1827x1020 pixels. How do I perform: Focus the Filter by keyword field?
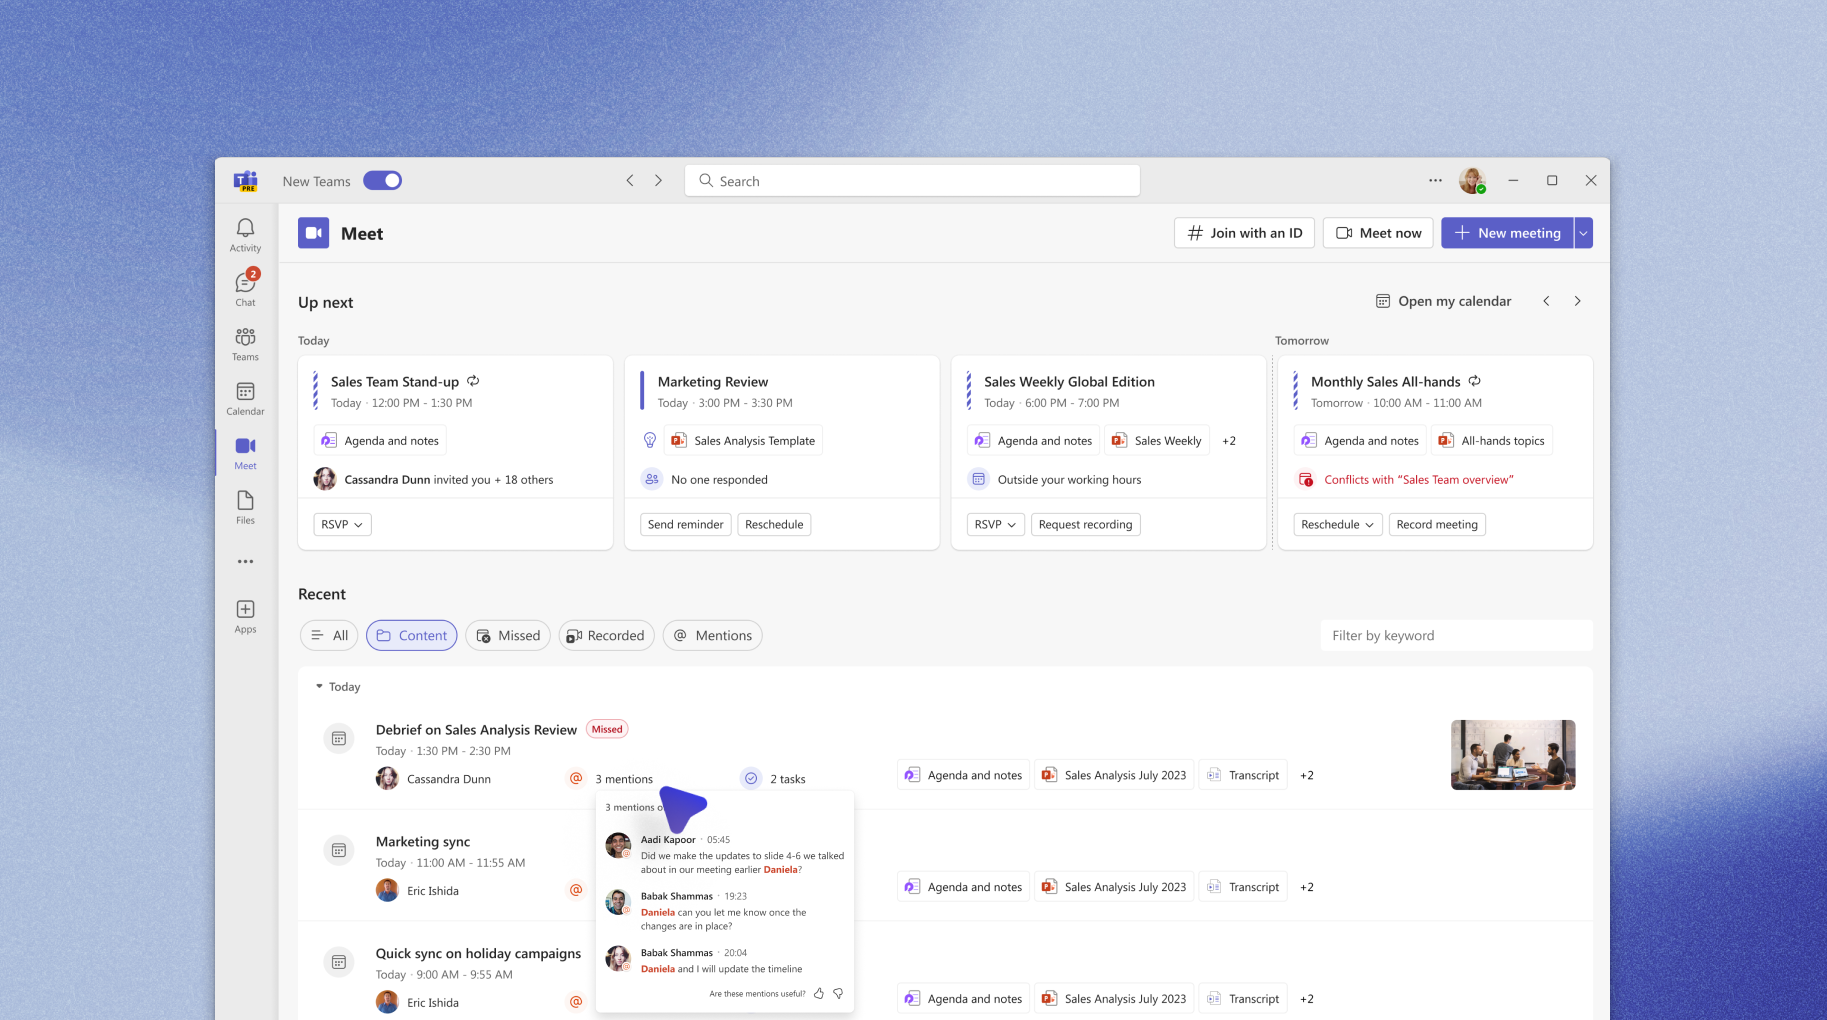point(1456,635)
